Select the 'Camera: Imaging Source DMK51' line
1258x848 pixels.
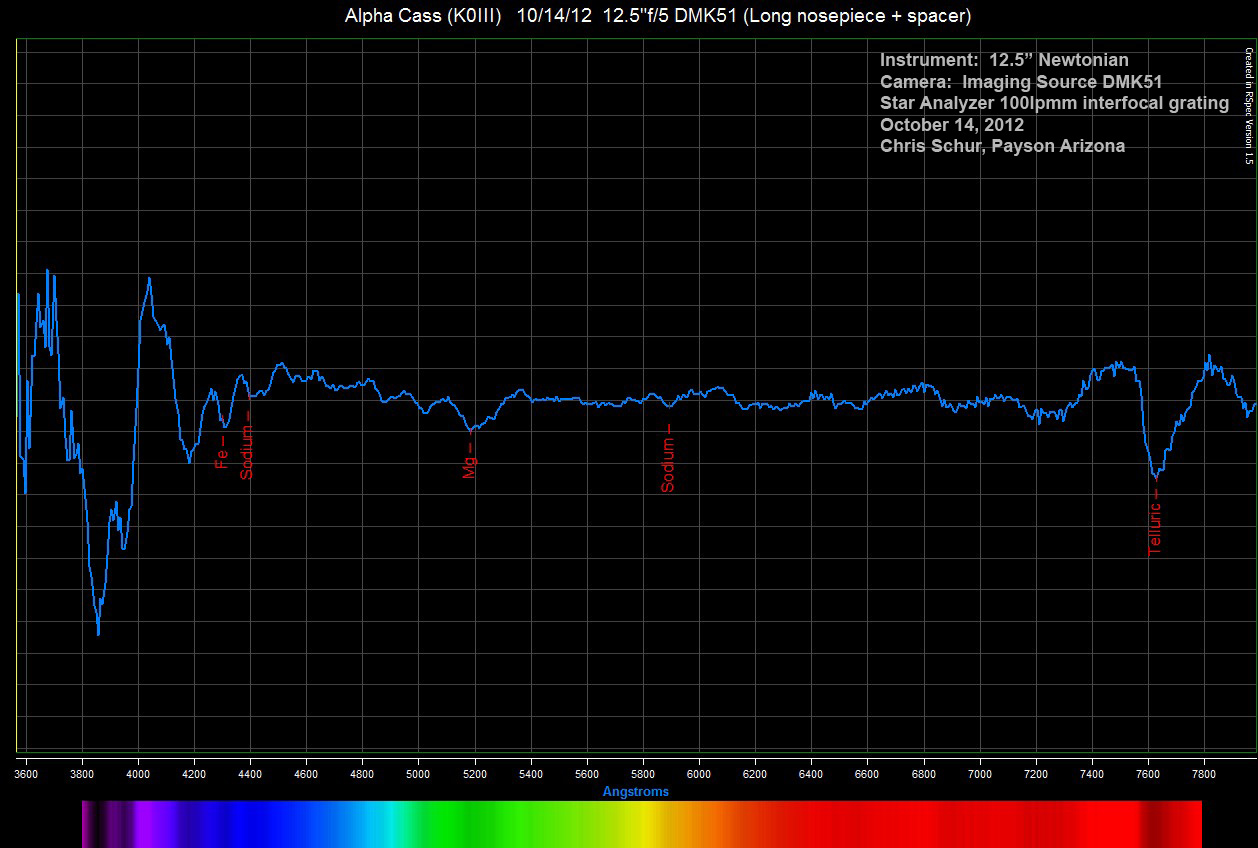tap(1021, 82)
